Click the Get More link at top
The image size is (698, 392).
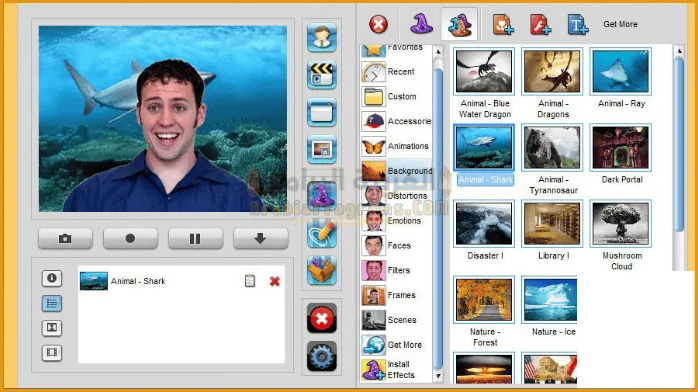[x=620, y=24]
